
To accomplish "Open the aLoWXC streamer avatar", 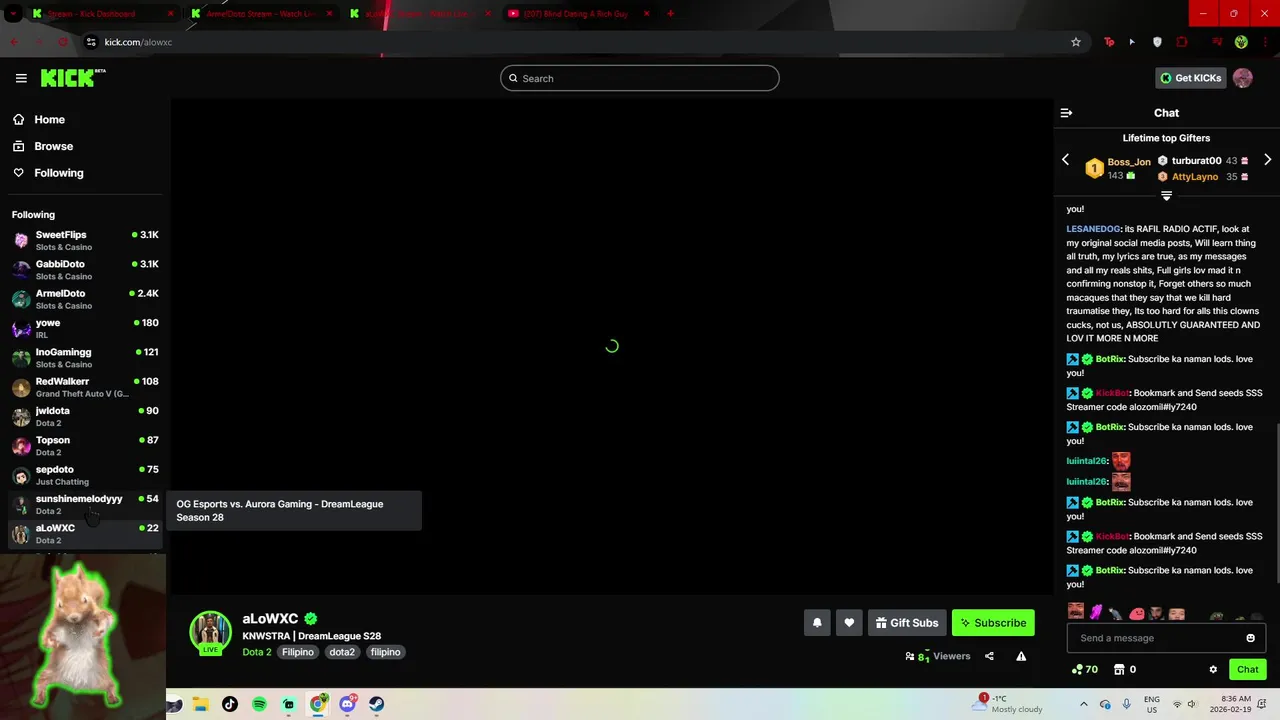I will (x=210, y=632).
